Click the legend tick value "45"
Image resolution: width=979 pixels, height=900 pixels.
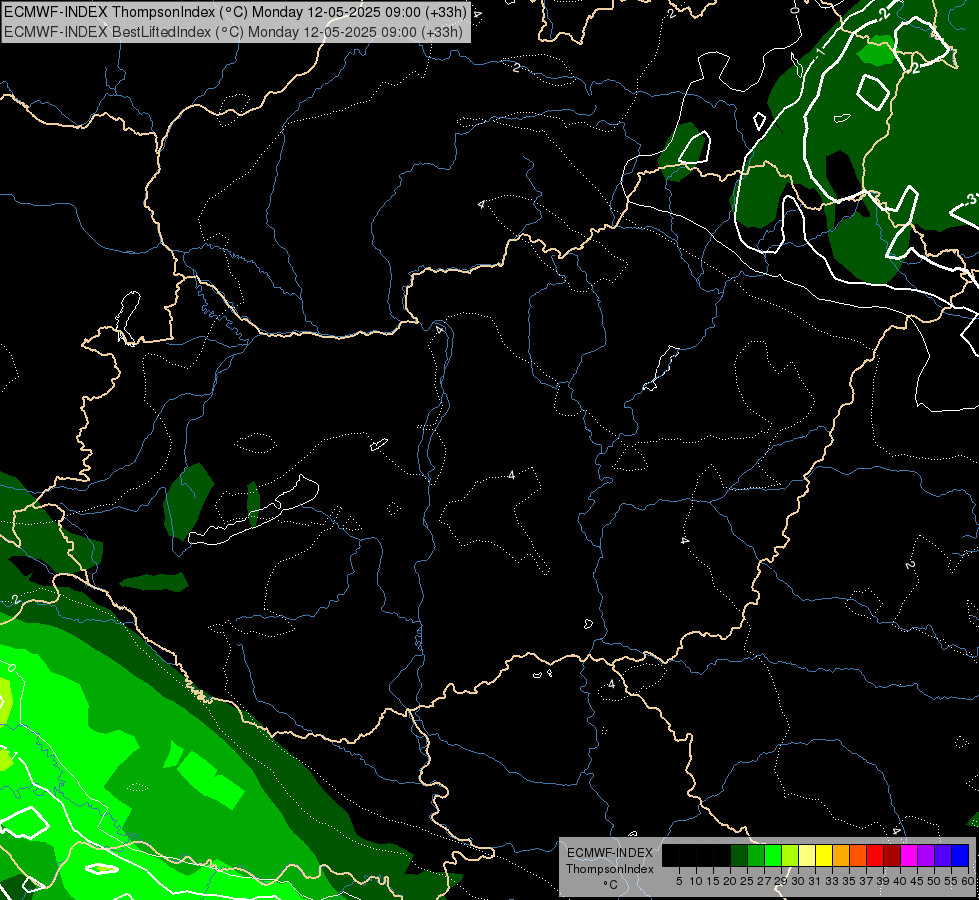point(917,881)
